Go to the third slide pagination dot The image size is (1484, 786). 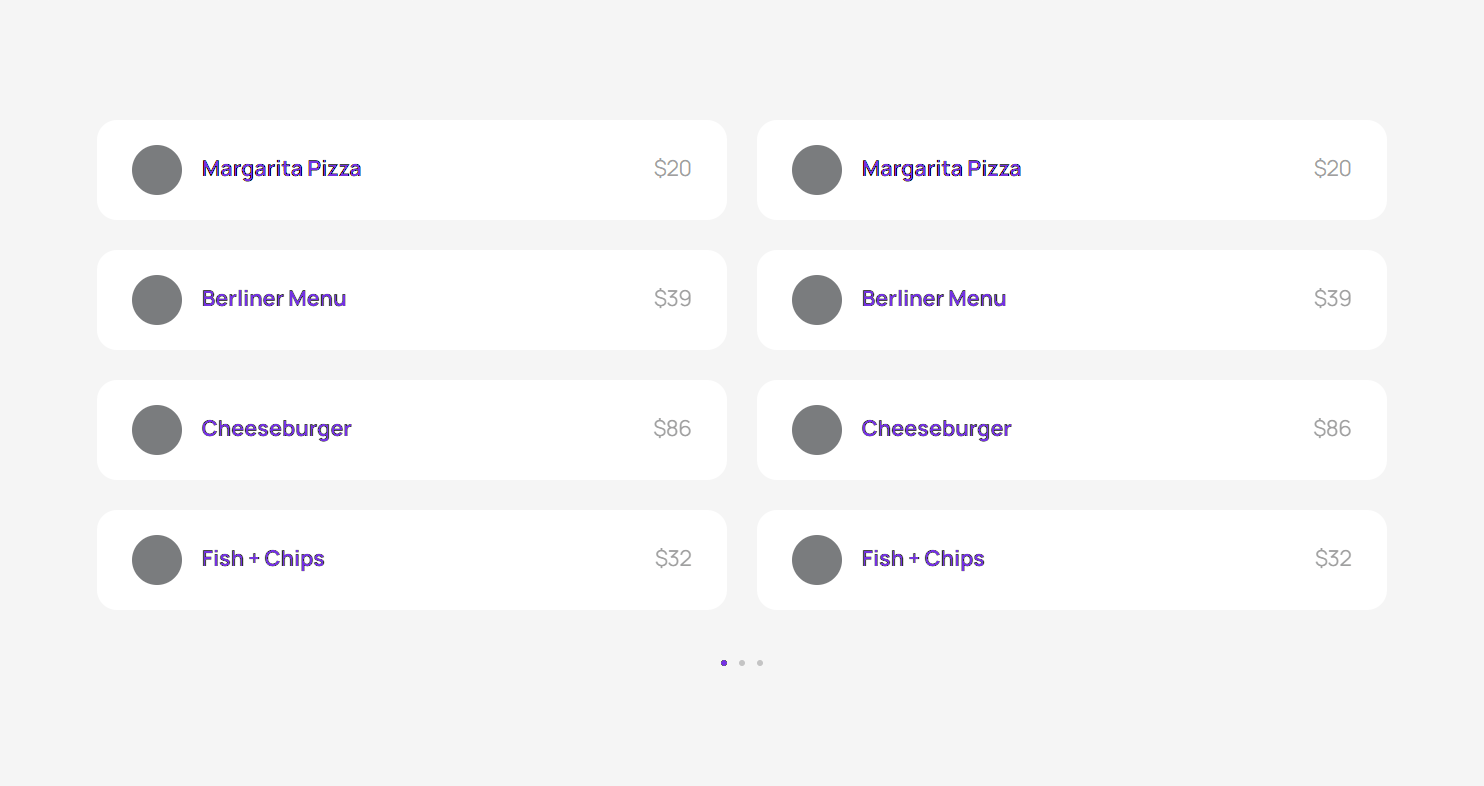tap(760, 663)
